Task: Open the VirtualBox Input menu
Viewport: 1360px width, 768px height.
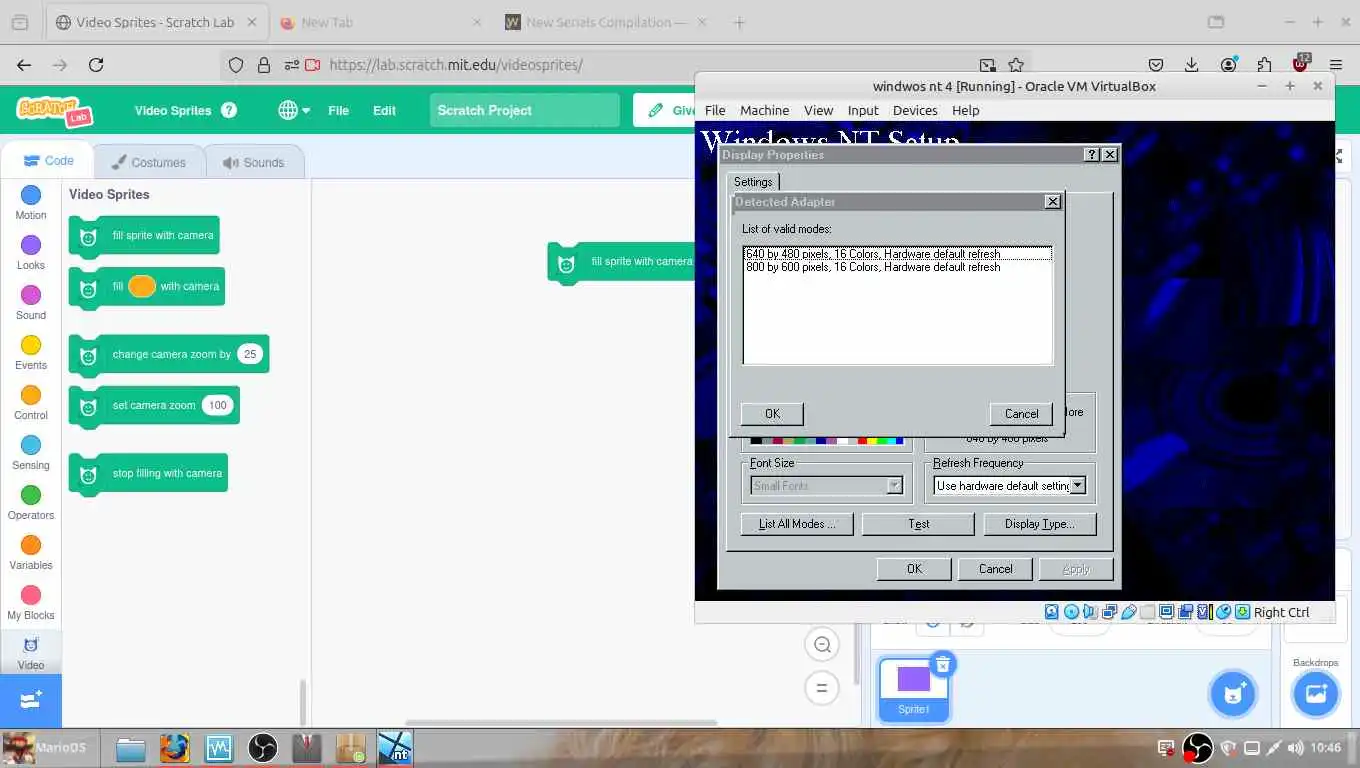Action: [863, 110]
